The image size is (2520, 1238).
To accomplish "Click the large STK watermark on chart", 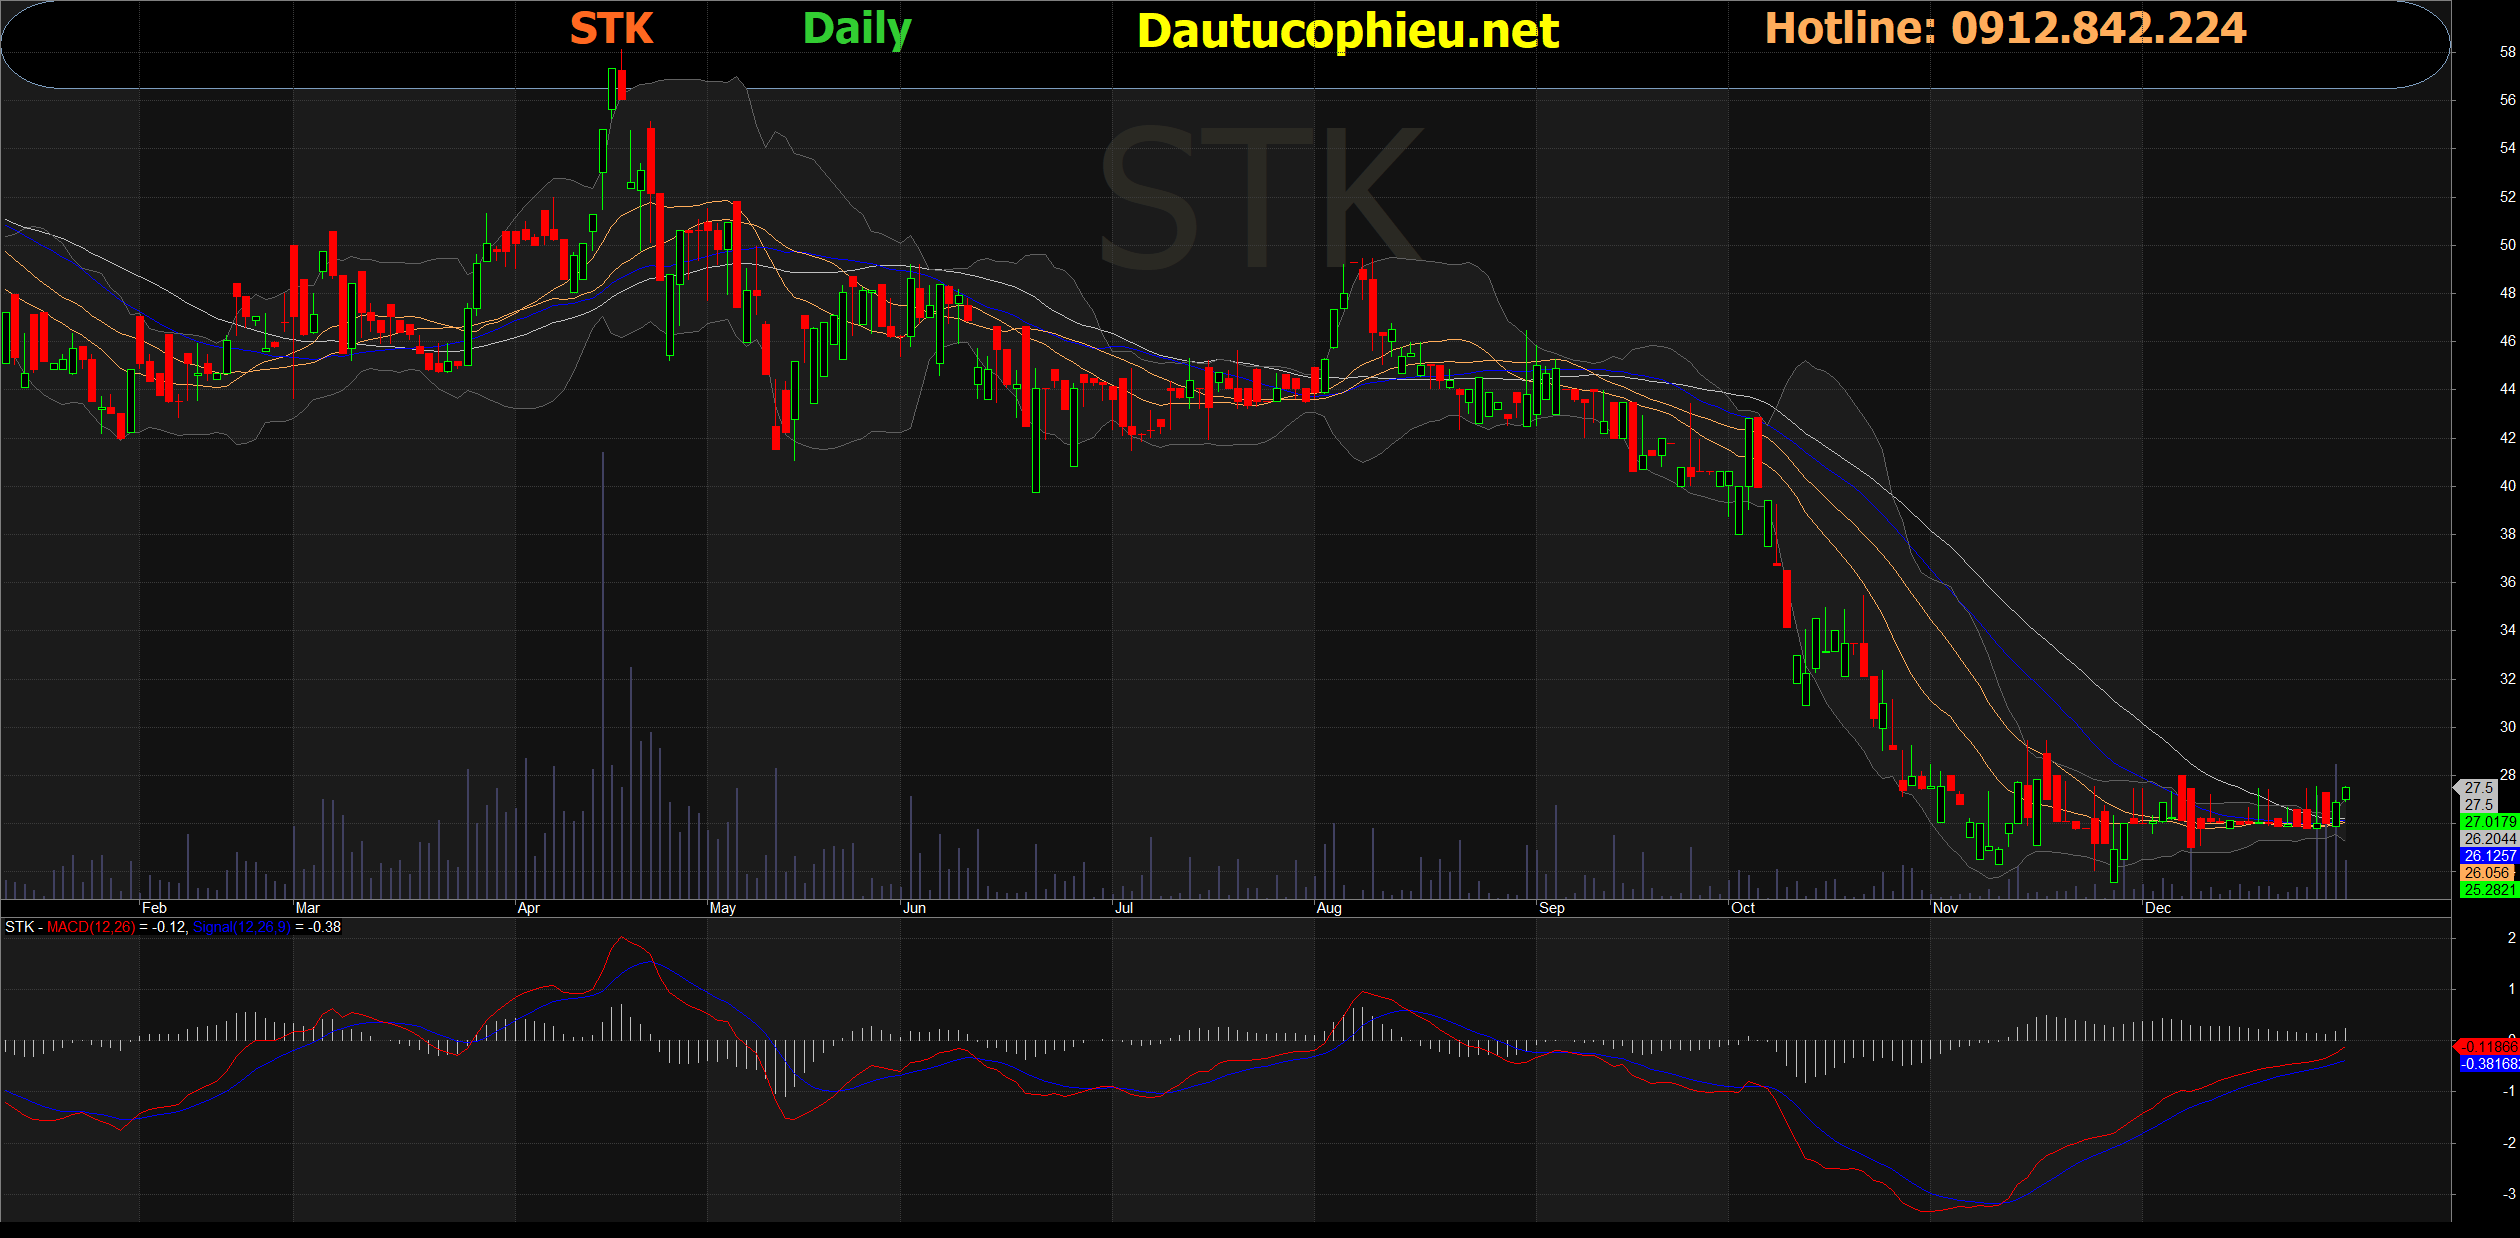I will [x=1260, y=198].
